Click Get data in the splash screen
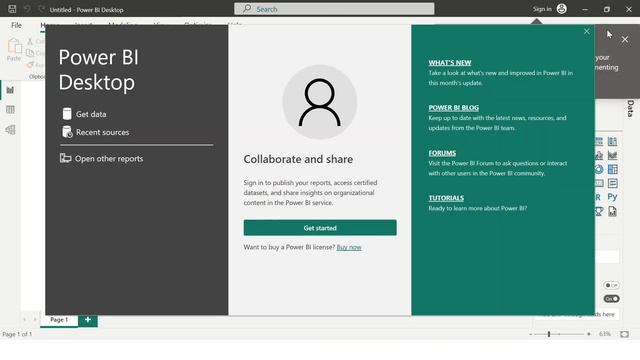Image resolution: width=640 pixels, height=360 pixels. click(x=91, y=114)
